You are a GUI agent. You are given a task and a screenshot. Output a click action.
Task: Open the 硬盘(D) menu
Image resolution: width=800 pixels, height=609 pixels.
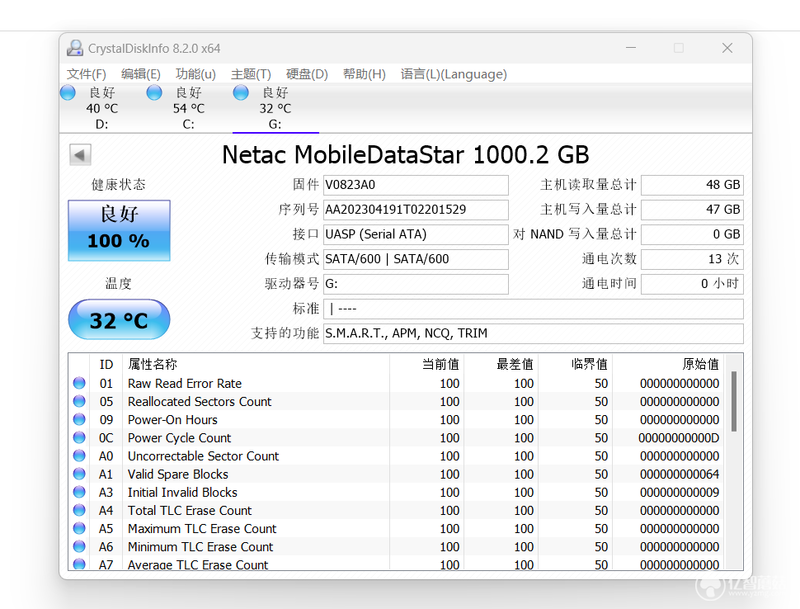pyautogui.click(x=307, y=74)
